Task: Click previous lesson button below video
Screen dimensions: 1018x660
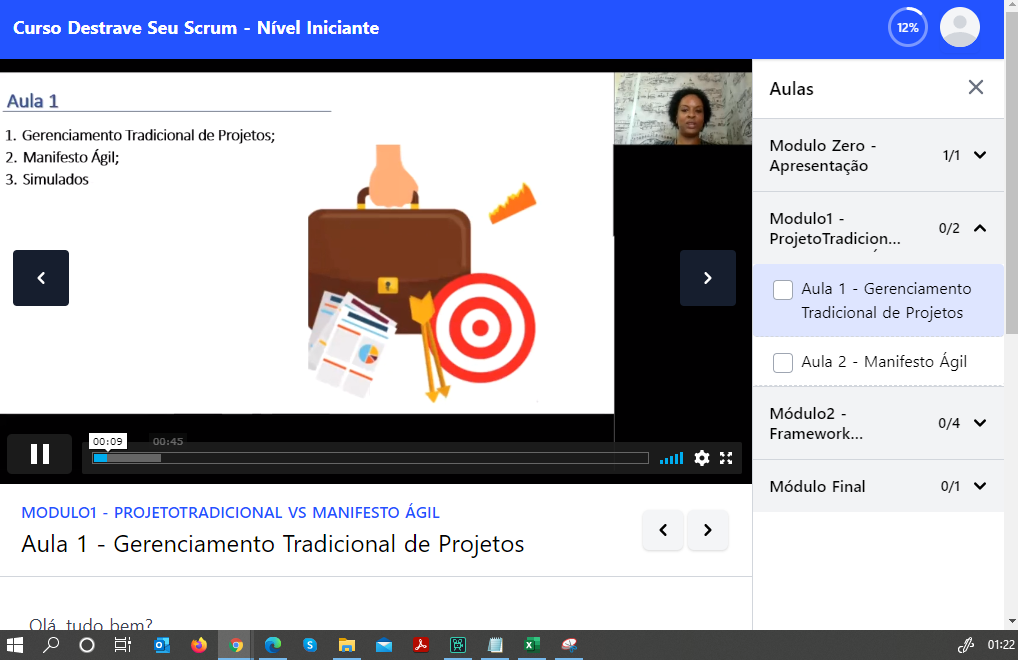Action: pyautogui.click(x=663, y=530)
